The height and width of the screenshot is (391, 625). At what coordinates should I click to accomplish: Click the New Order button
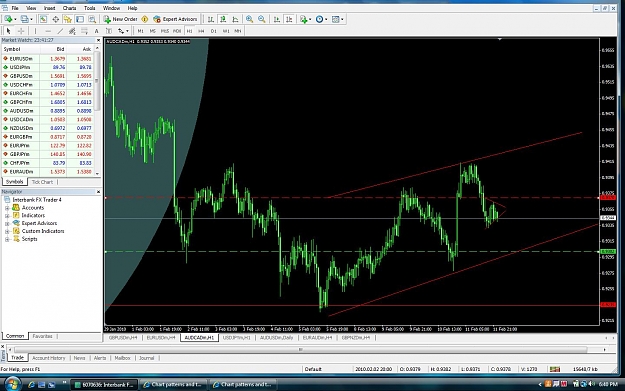click(x=120, y=19)
